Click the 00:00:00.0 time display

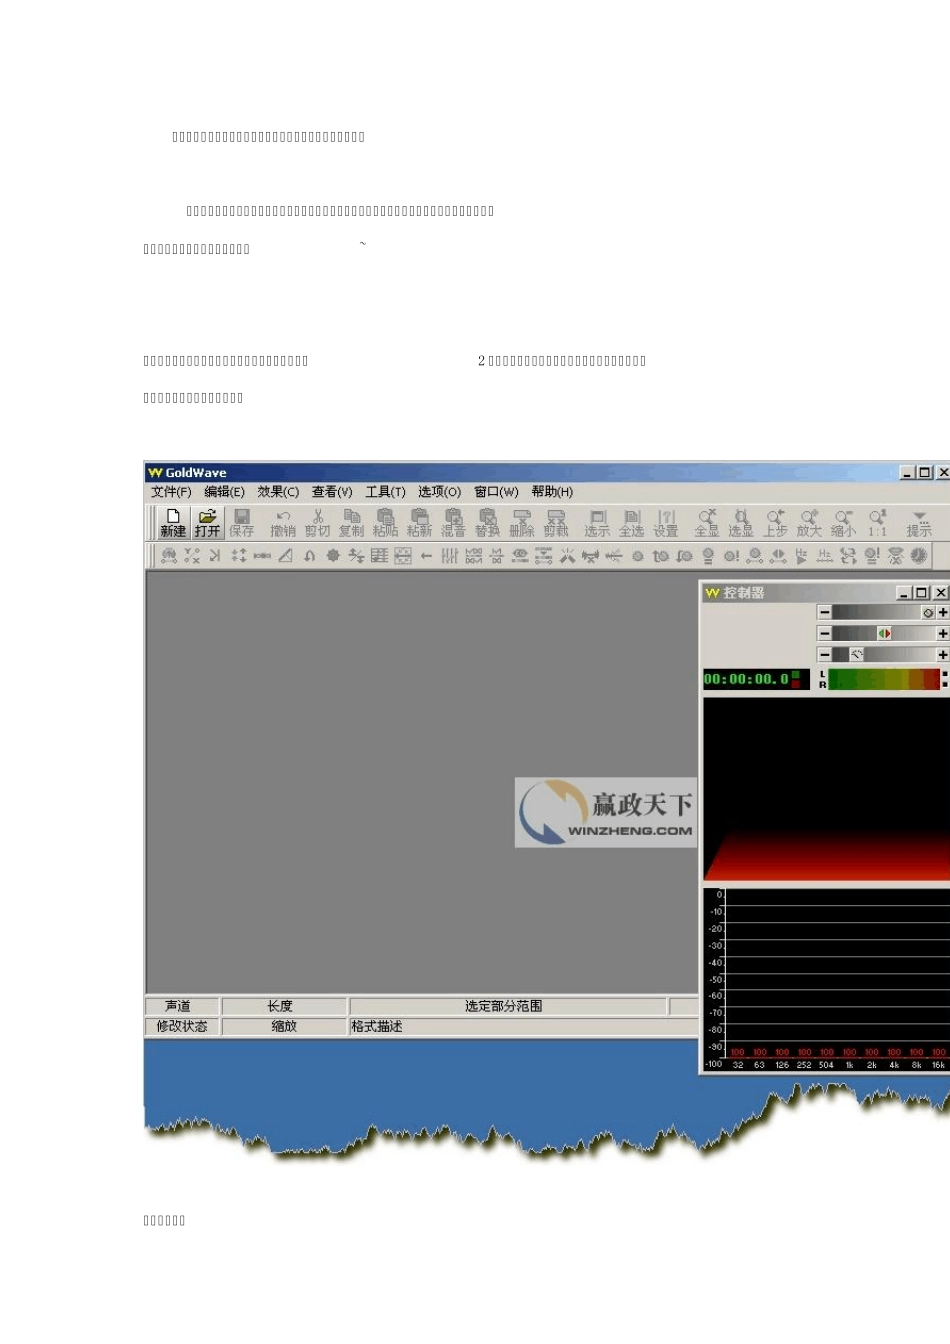(x=756, y=679)
